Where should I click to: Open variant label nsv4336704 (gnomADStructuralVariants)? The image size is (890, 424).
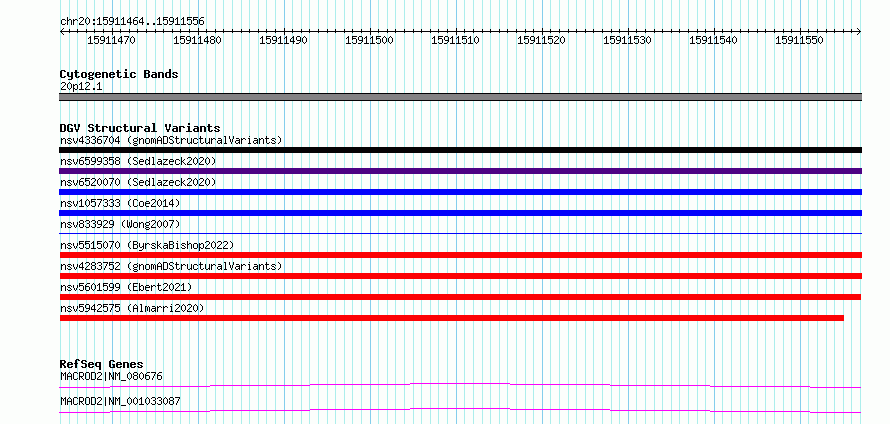[x=171, y=140]
